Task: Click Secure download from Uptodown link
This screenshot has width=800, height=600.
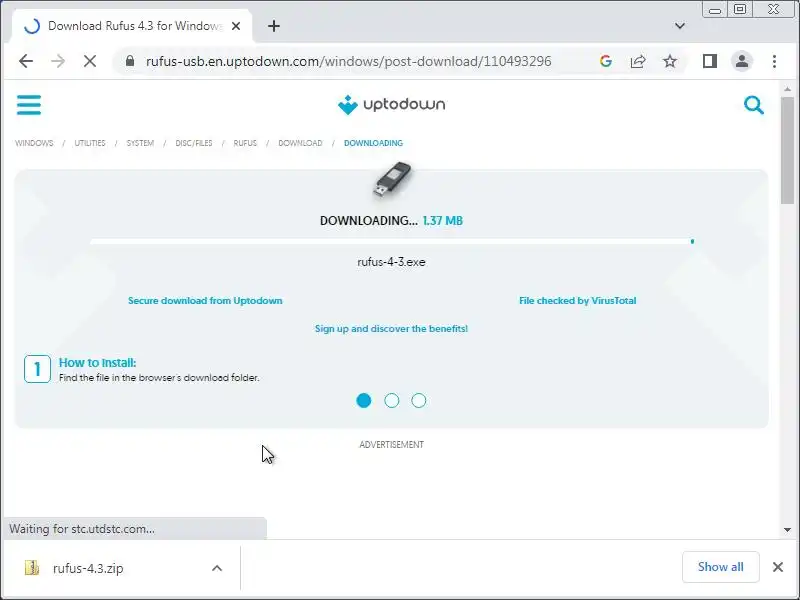Action: click(205, 301)
